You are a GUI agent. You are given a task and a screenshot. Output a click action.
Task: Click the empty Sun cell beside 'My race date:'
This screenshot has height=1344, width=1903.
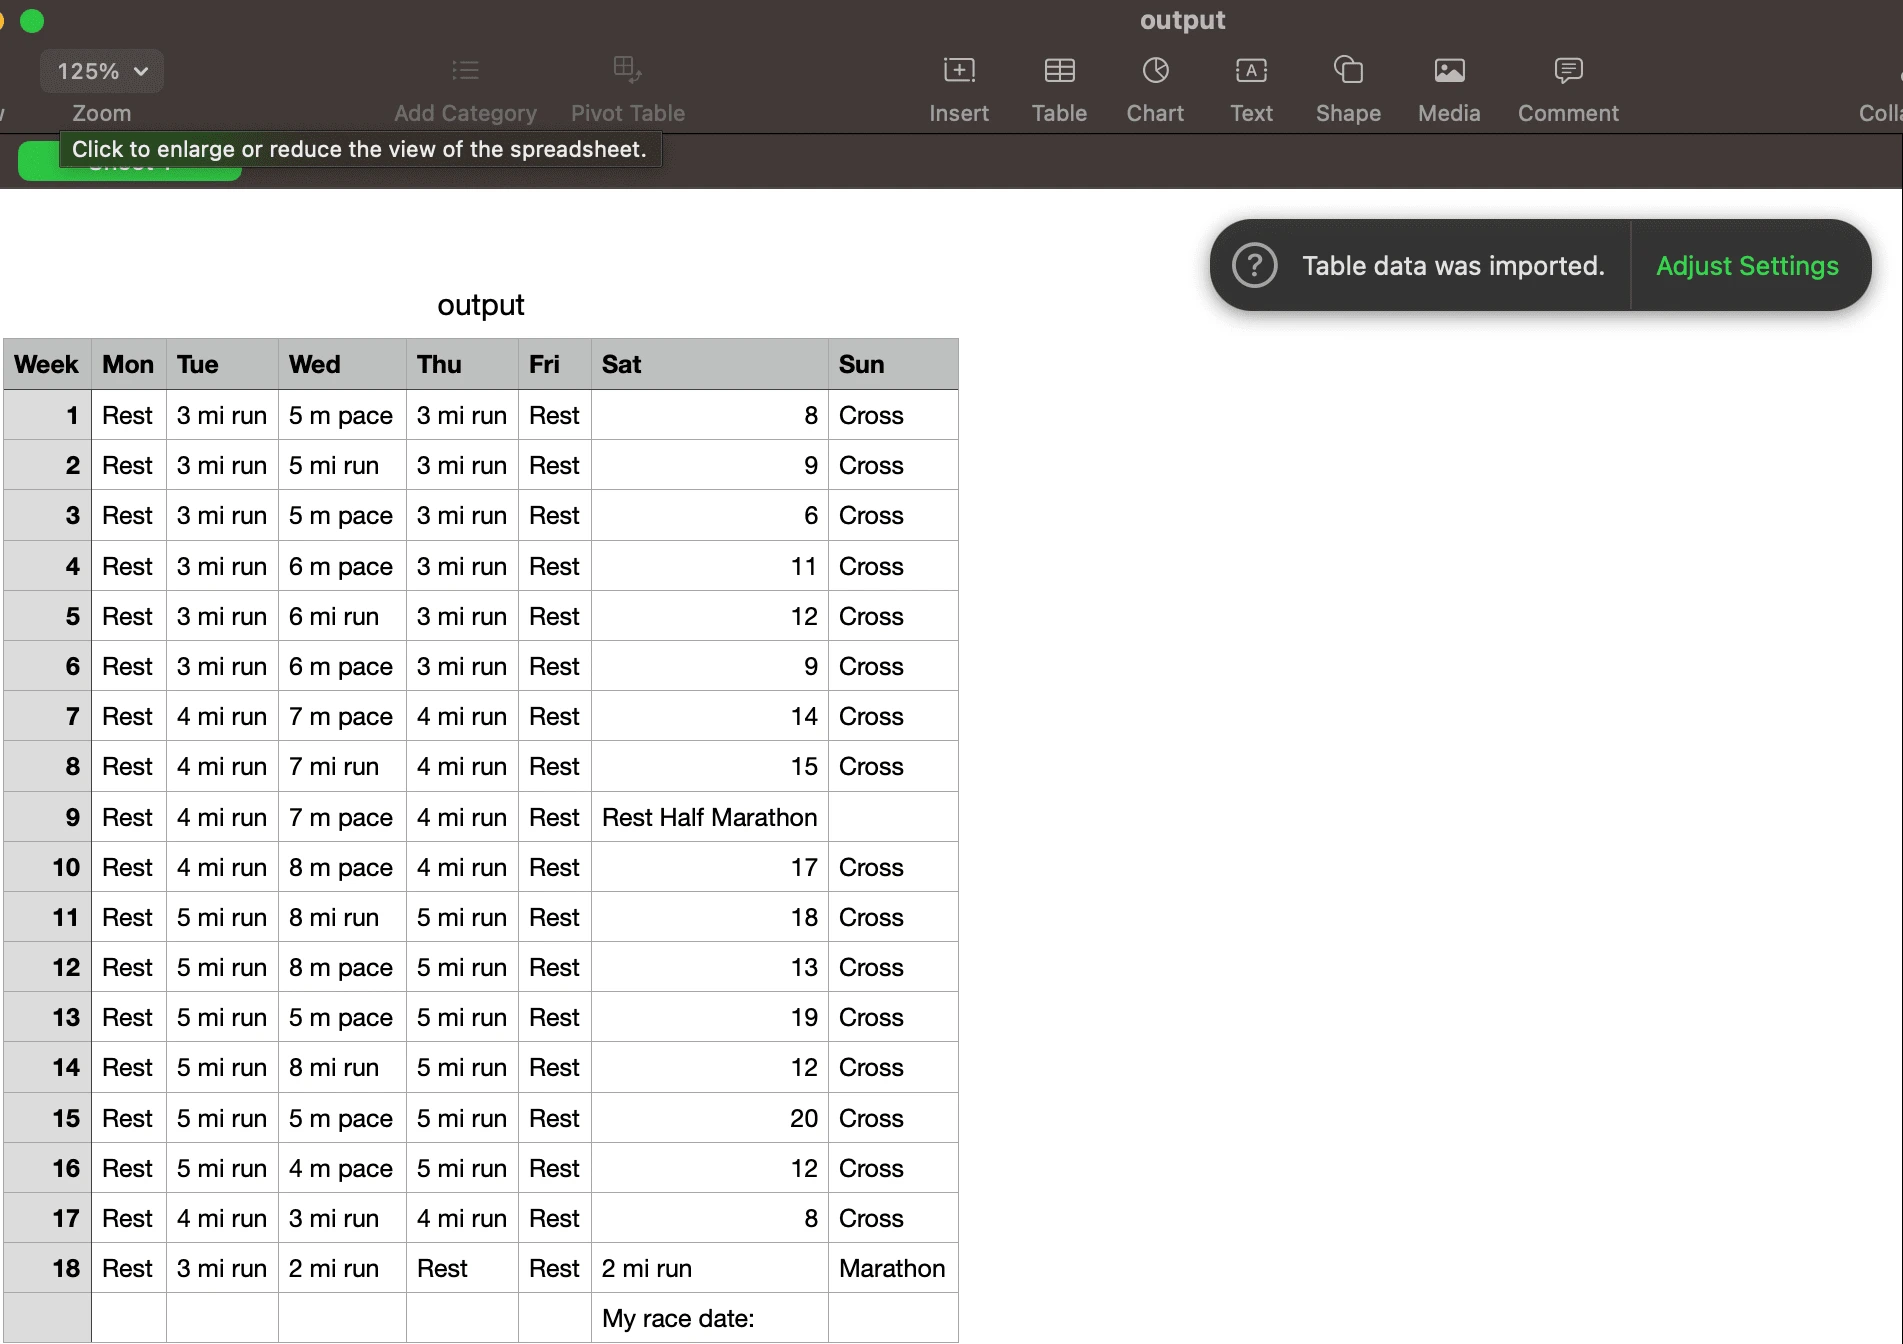point(893,1318)
